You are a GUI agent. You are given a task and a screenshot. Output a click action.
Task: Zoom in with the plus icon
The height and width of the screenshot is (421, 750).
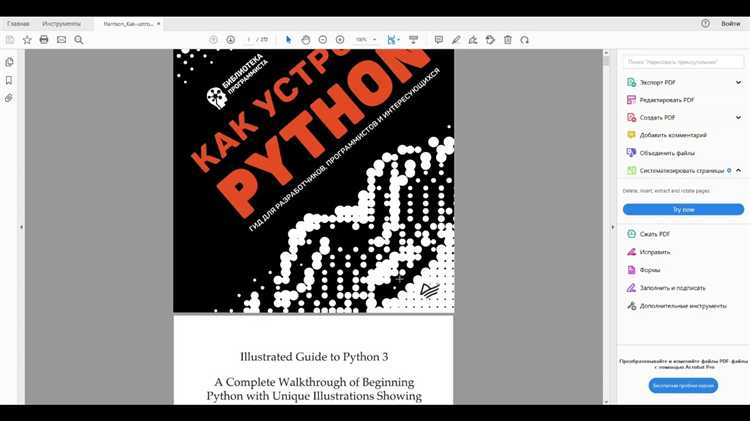click(340, 40)
